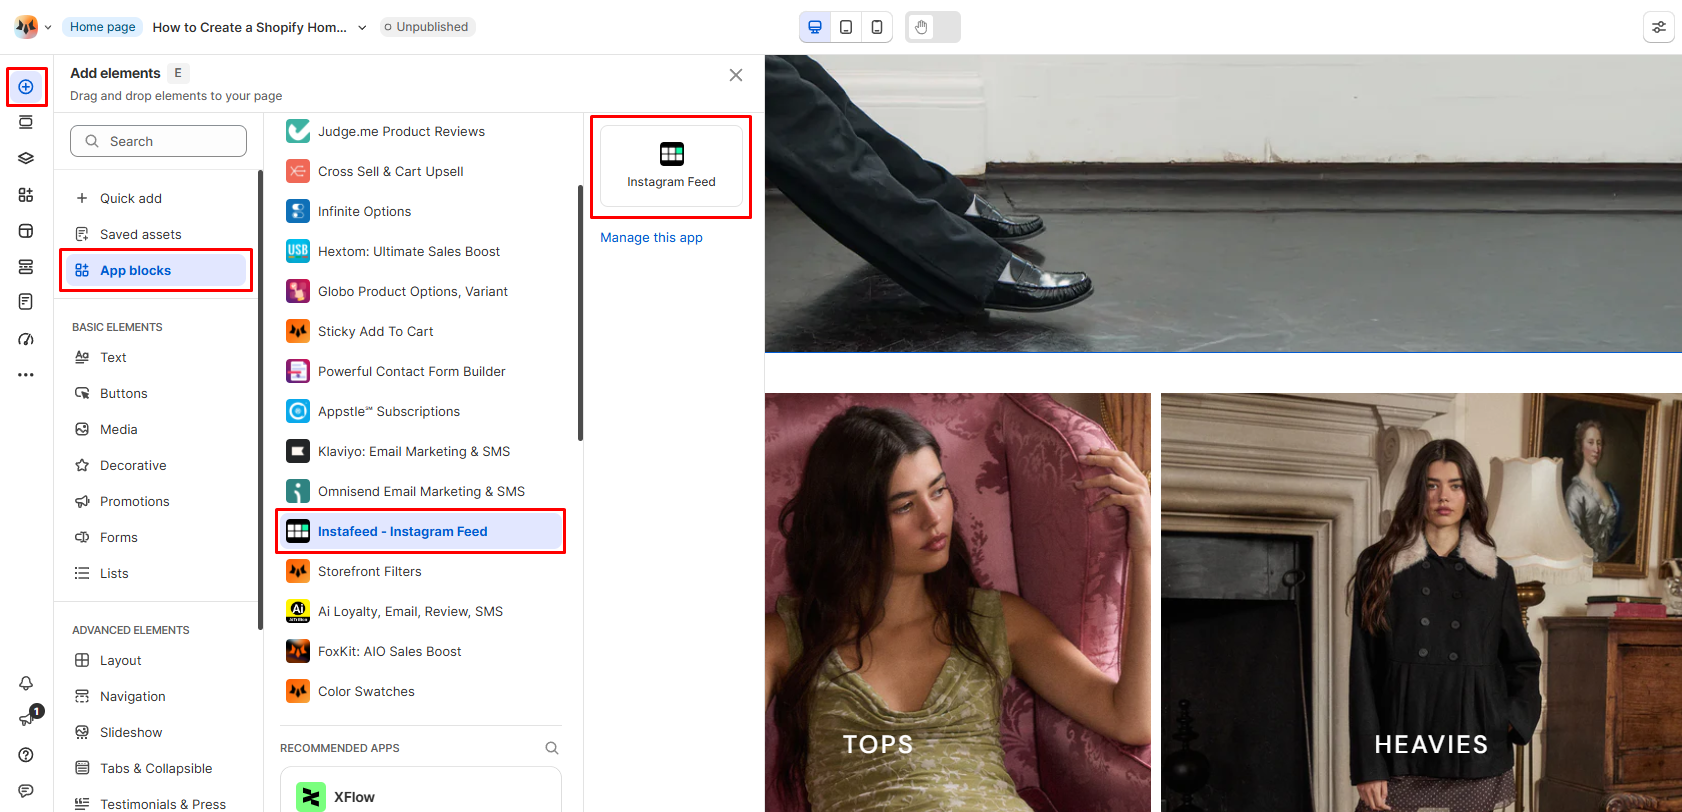Toggle the hand pan tool switch
Image resolution: width=1682 pixels, height=812 pixels.
[933, 27]
